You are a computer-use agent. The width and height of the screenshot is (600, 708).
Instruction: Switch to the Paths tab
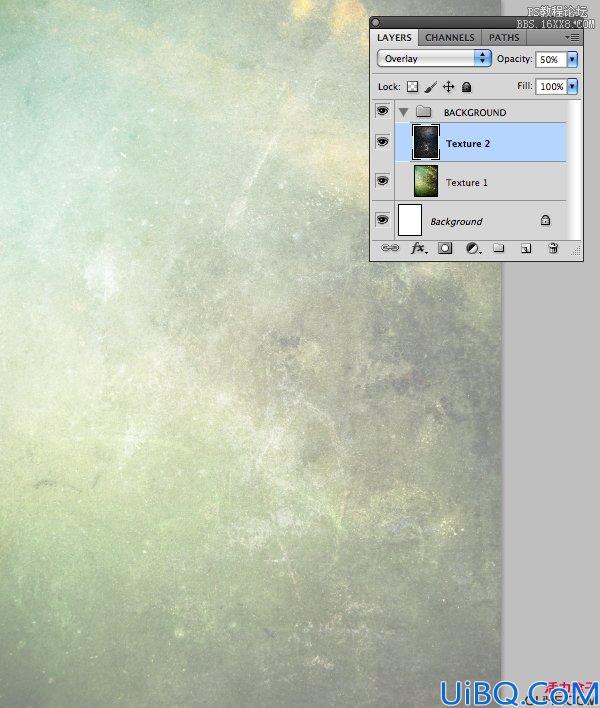[x=504, y=37]
